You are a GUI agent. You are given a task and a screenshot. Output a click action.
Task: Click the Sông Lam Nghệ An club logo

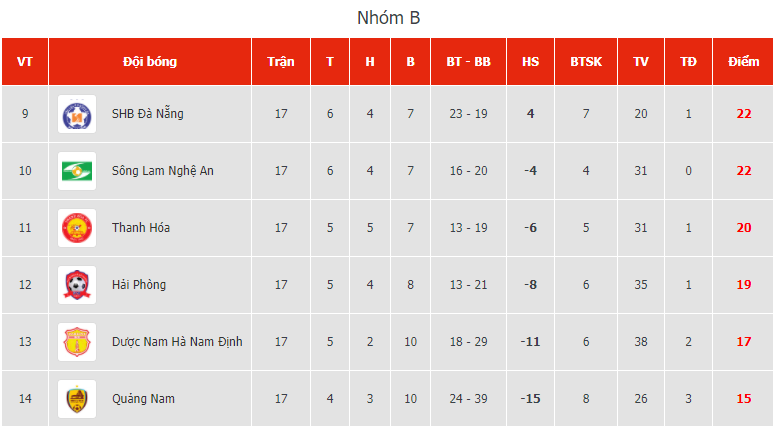point(77,171)
